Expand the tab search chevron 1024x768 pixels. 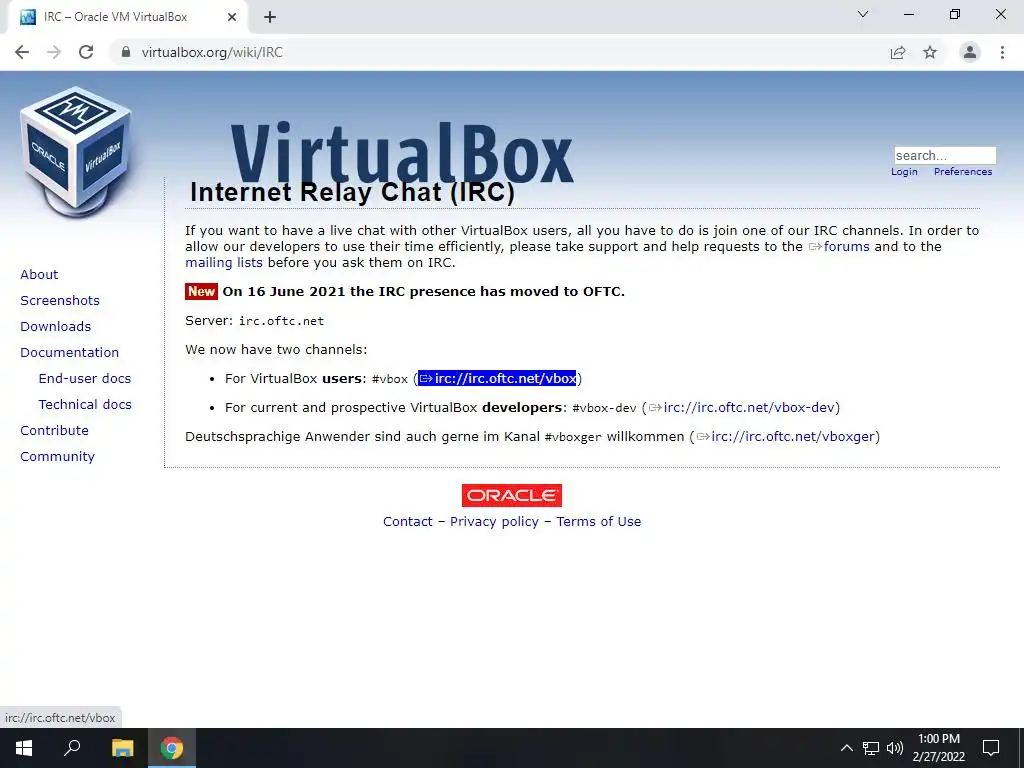(x=863, y=14)
